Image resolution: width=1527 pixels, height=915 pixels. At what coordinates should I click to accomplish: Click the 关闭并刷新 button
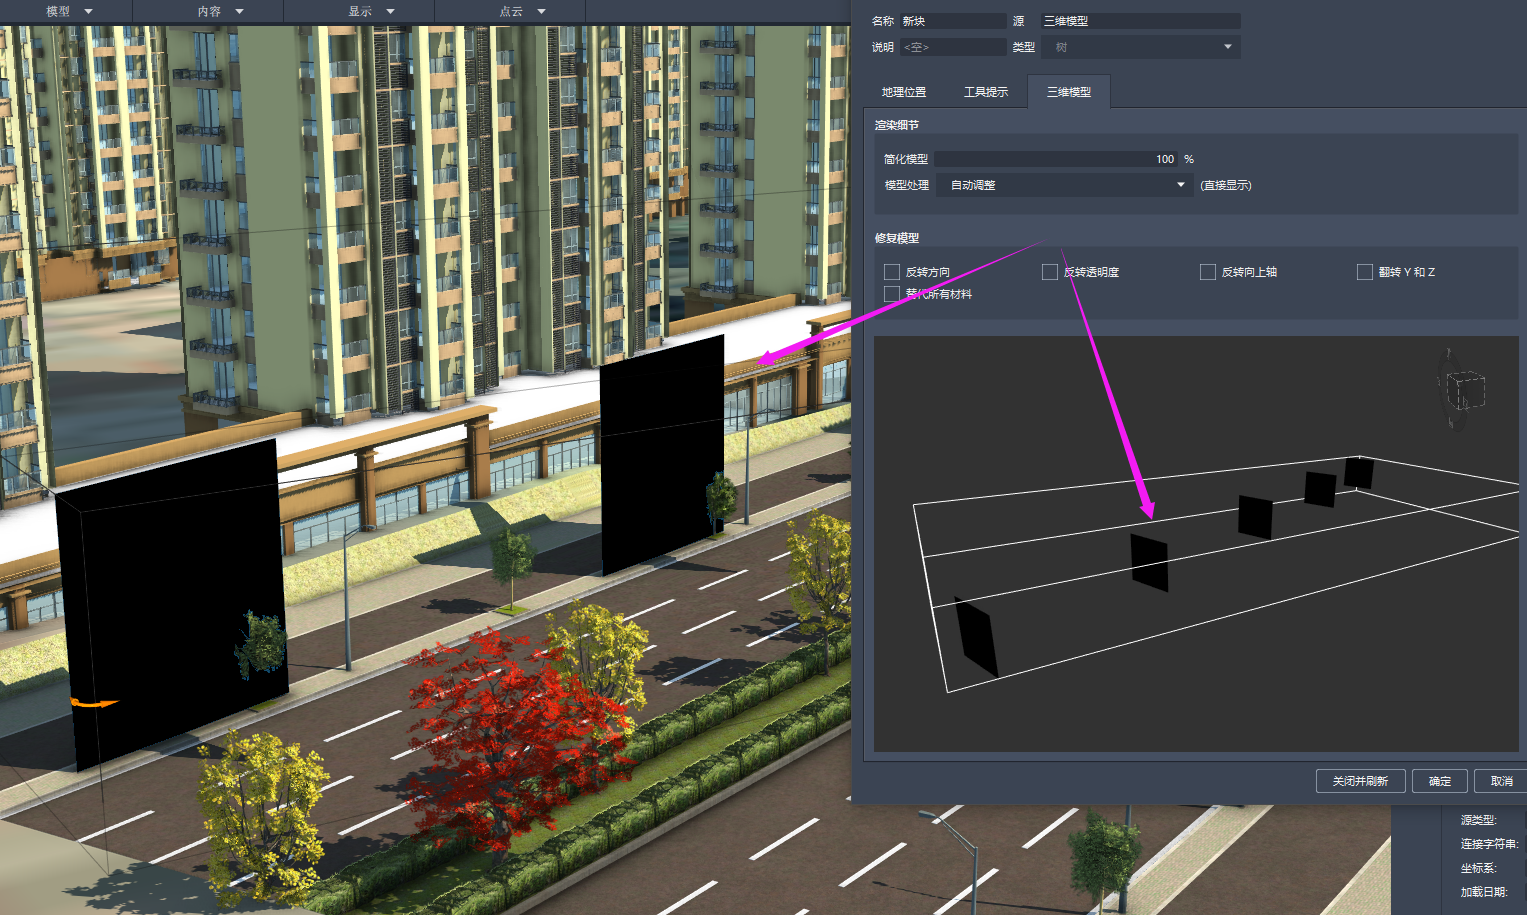point(1360,781)
